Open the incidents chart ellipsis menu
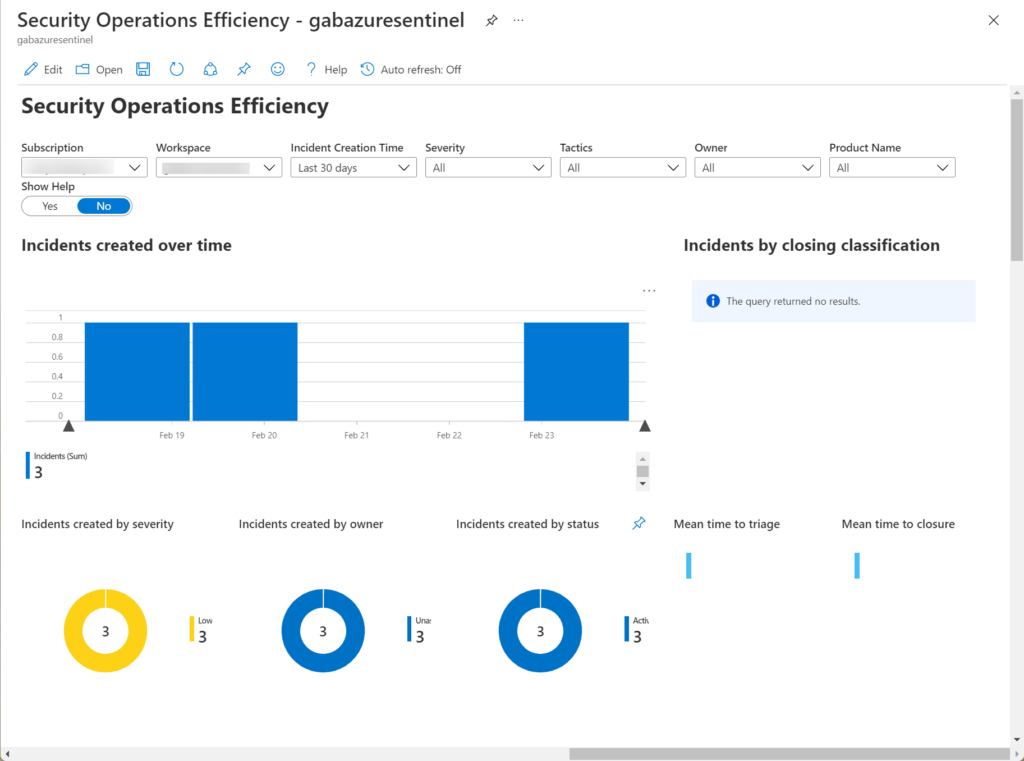The image size is (1024, 761). [648, 291]
